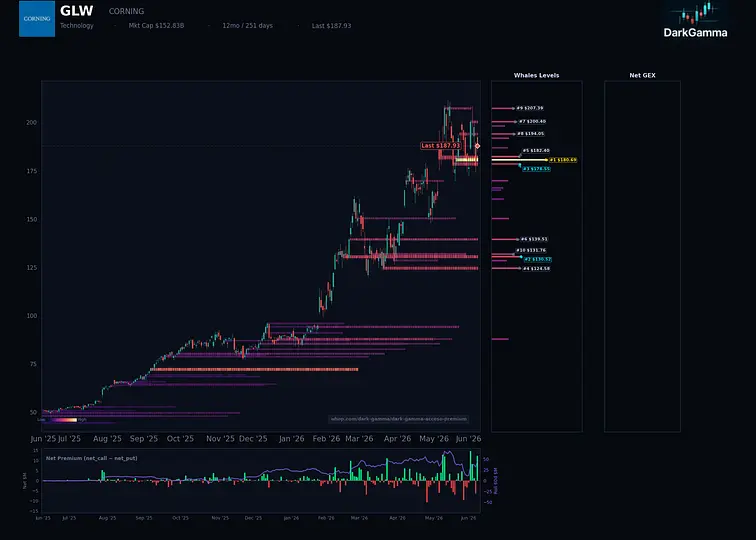Click the Technology sector label
756x540 pixels.
(x=77, y=26)
